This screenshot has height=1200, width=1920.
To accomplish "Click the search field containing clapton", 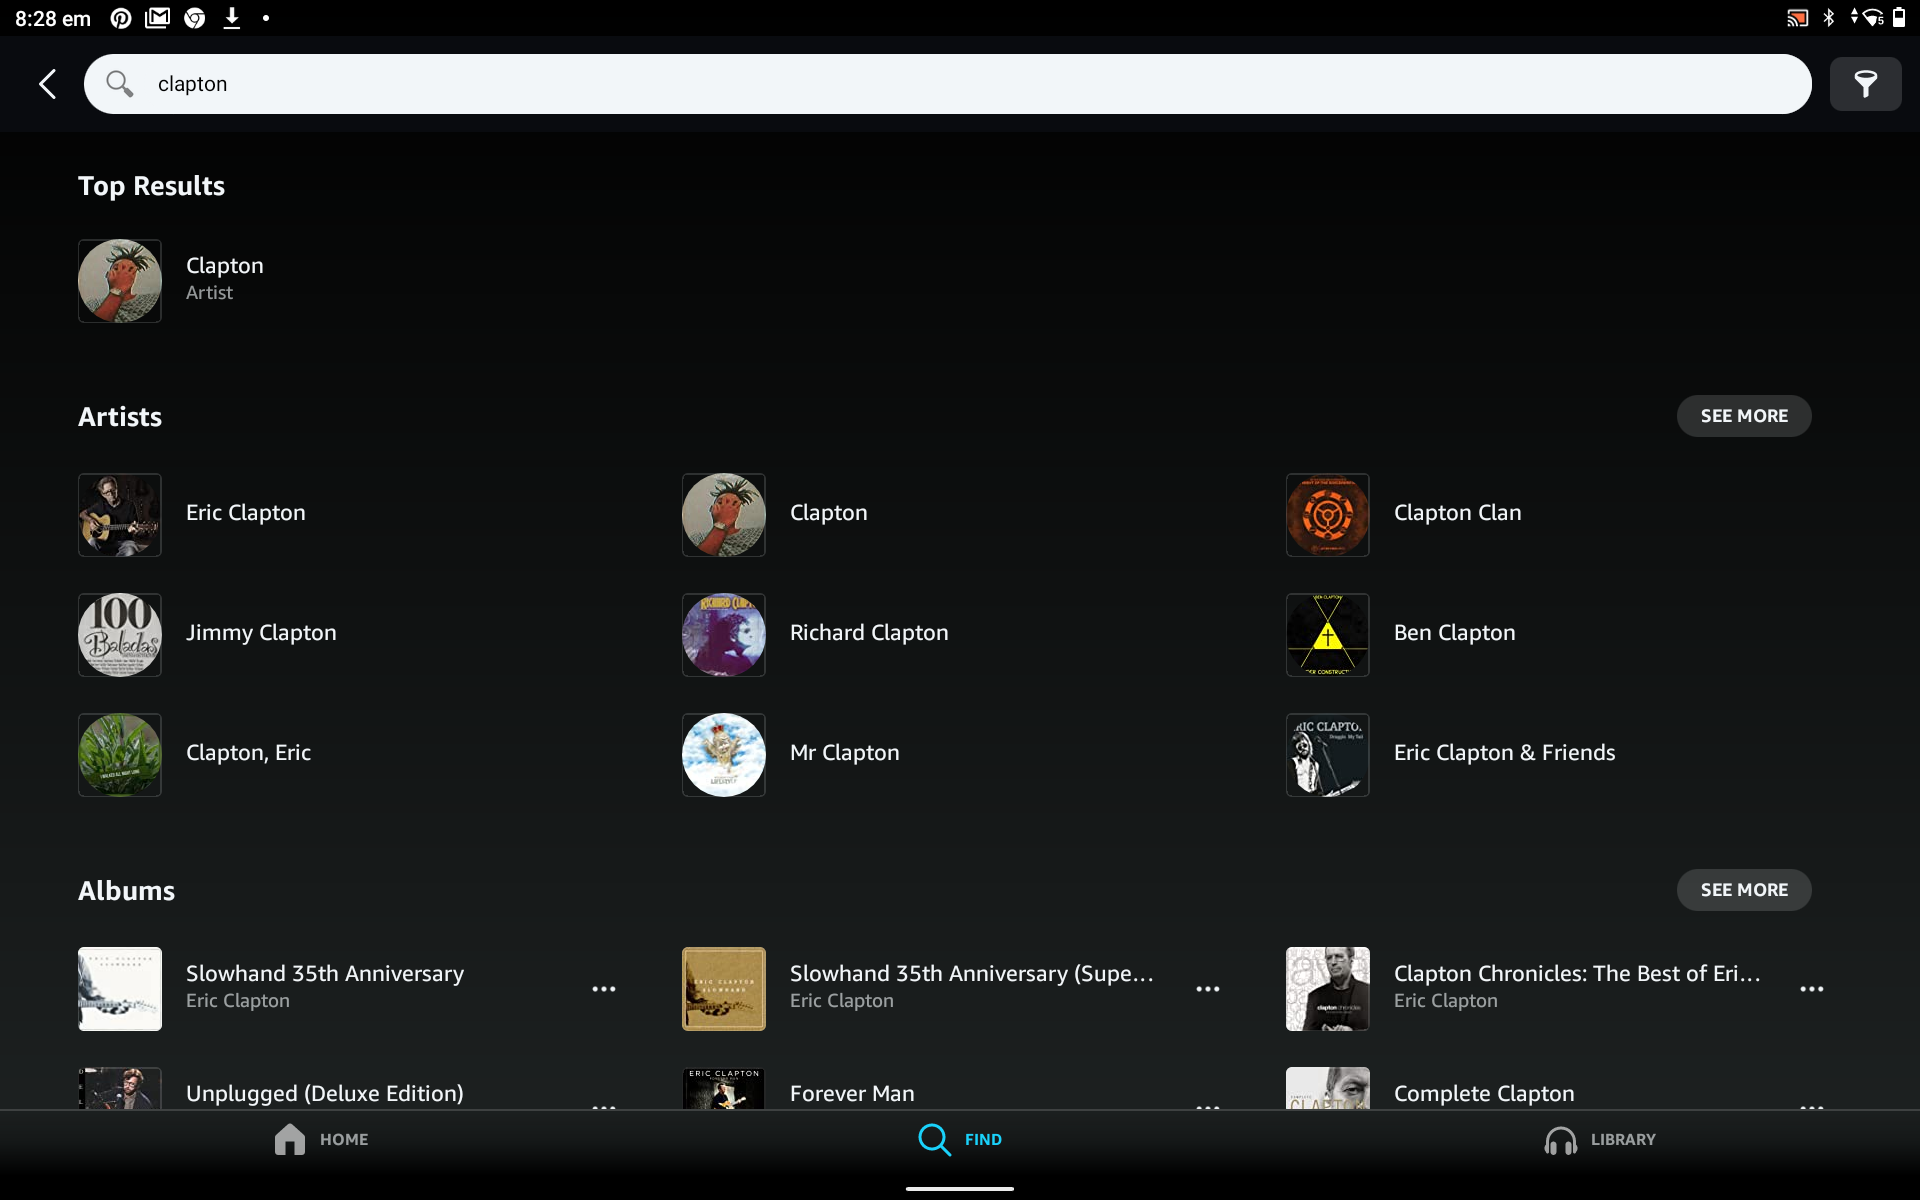I will (x=947, y=84).
